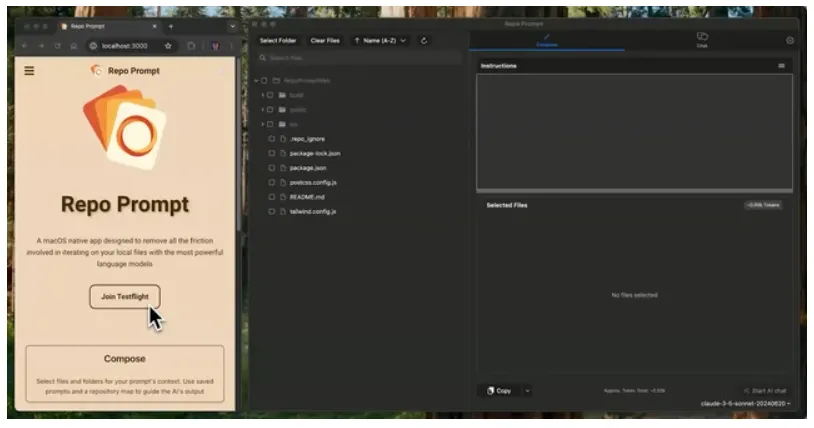Switch to the Chat tab
The image size is (814, 428).
702,40
